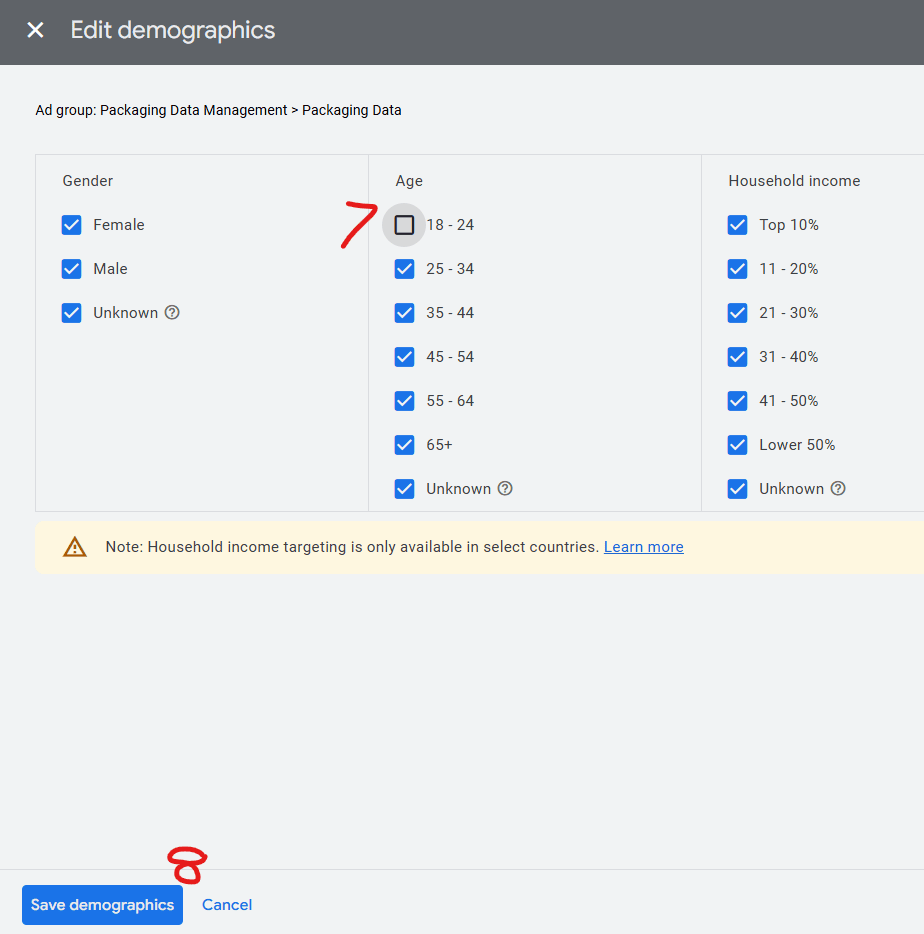Screen dimensions: 924x934
Task: Open help icon beside Age Unknown
Action: pyautogui.click(x=505, y=488)
